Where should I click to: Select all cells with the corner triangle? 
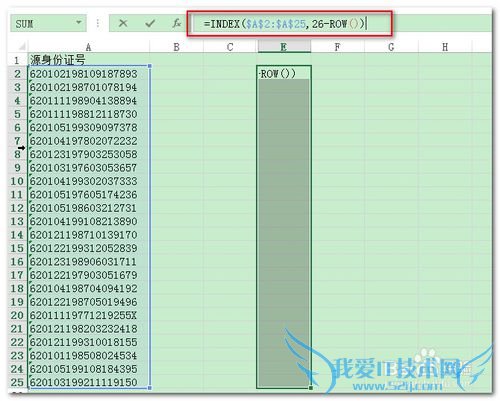click(21, 46)
